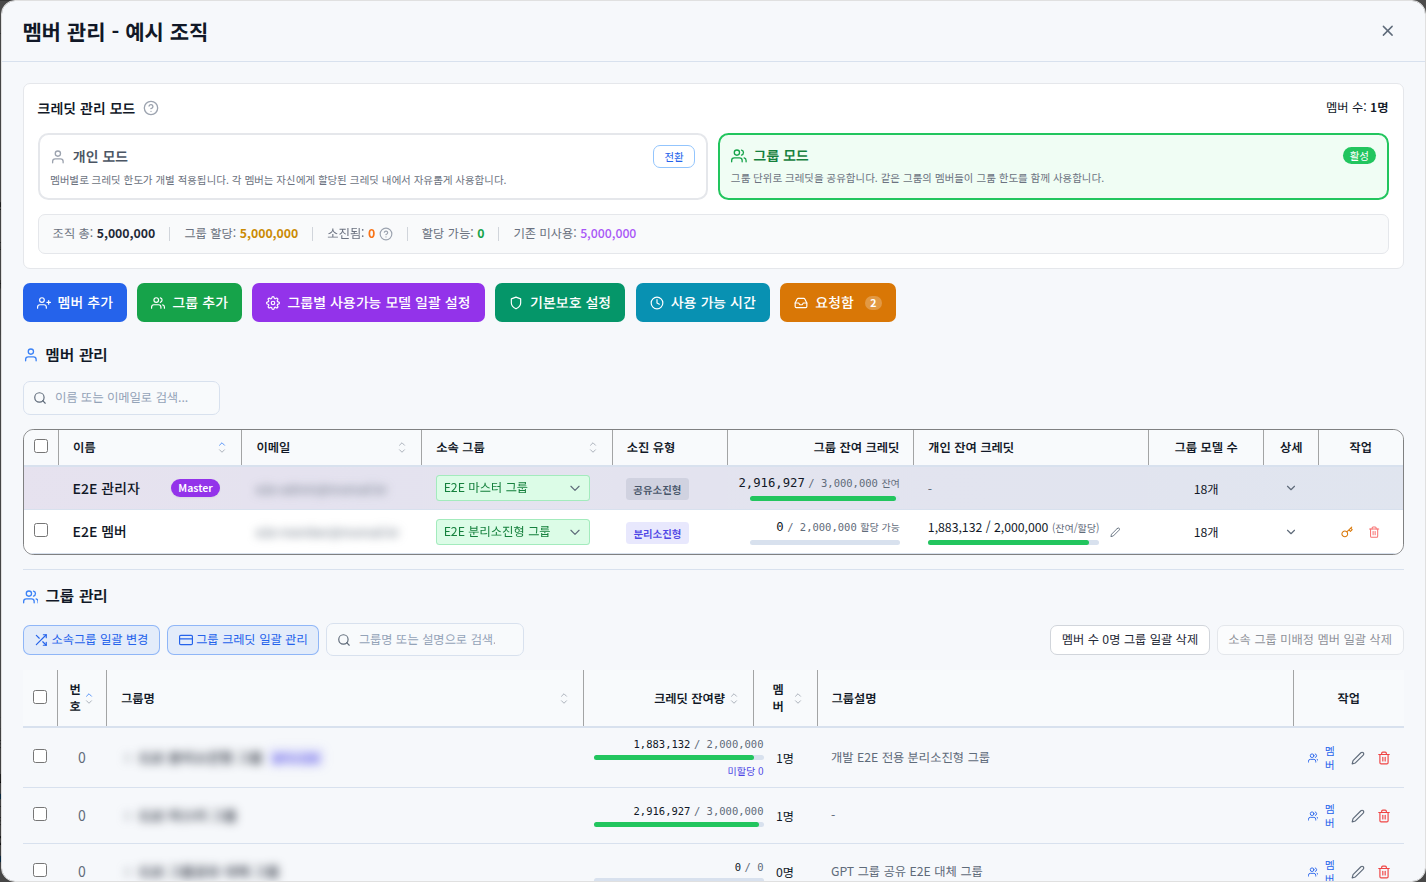Select the 개인 모드 card

pyautogui.click(x=373, y=167)
